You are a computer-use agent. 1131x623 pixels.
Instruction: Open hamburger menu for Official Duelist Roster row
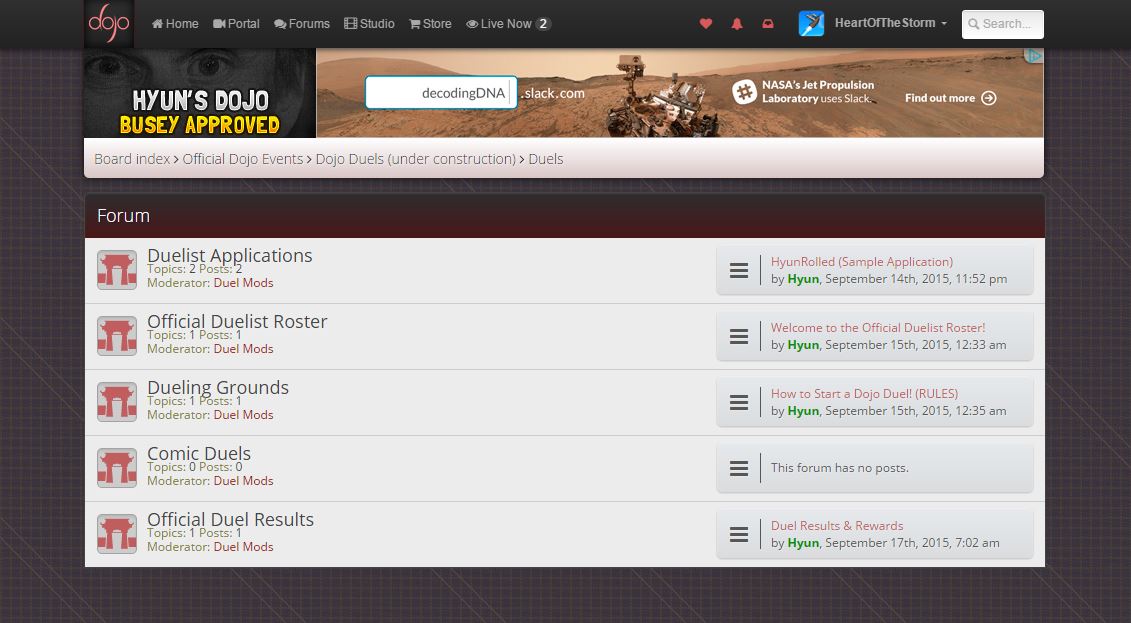point(739,336)
